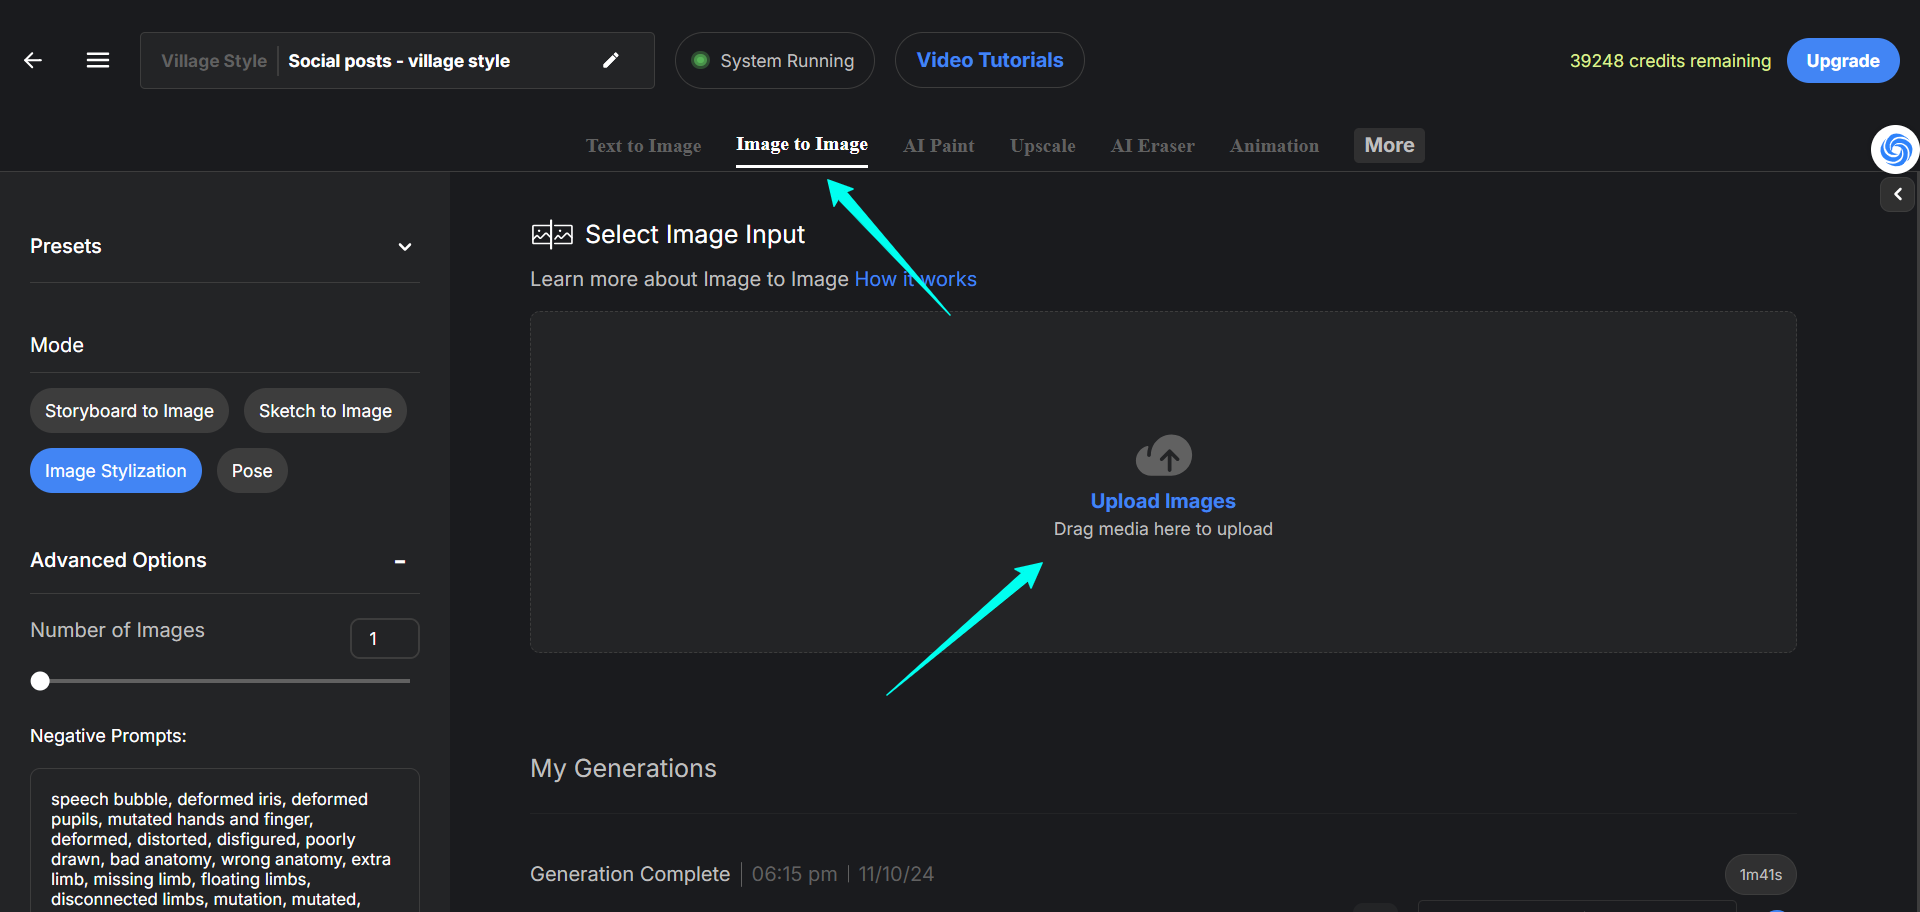Image resolution: width=1920 pixels, height=912 pixels.
Task: Click the Select Image Input picture icon
Action: 552,235
